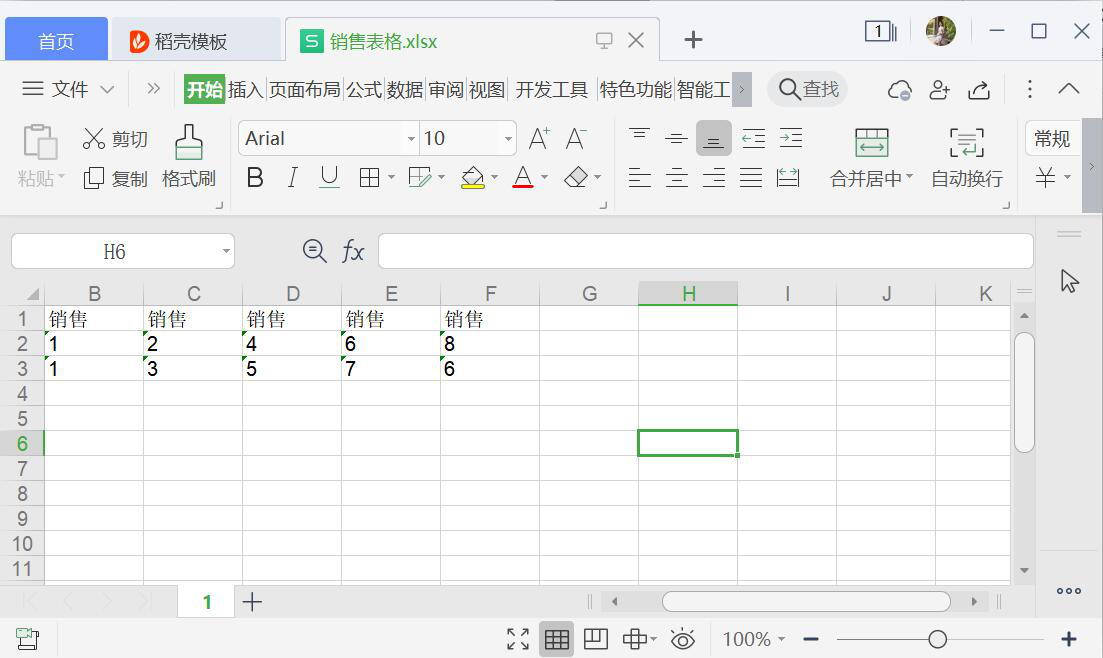Screen dimensions: 1103x658
Task: Switch to the 公式 ribbon tab
Action: (x=364, y=89)
